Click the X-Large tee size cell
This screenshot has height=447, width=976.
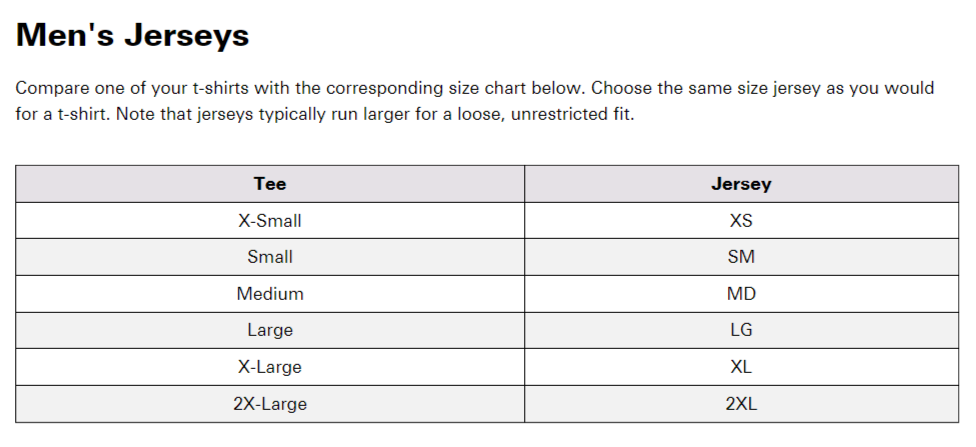(270, 367)
